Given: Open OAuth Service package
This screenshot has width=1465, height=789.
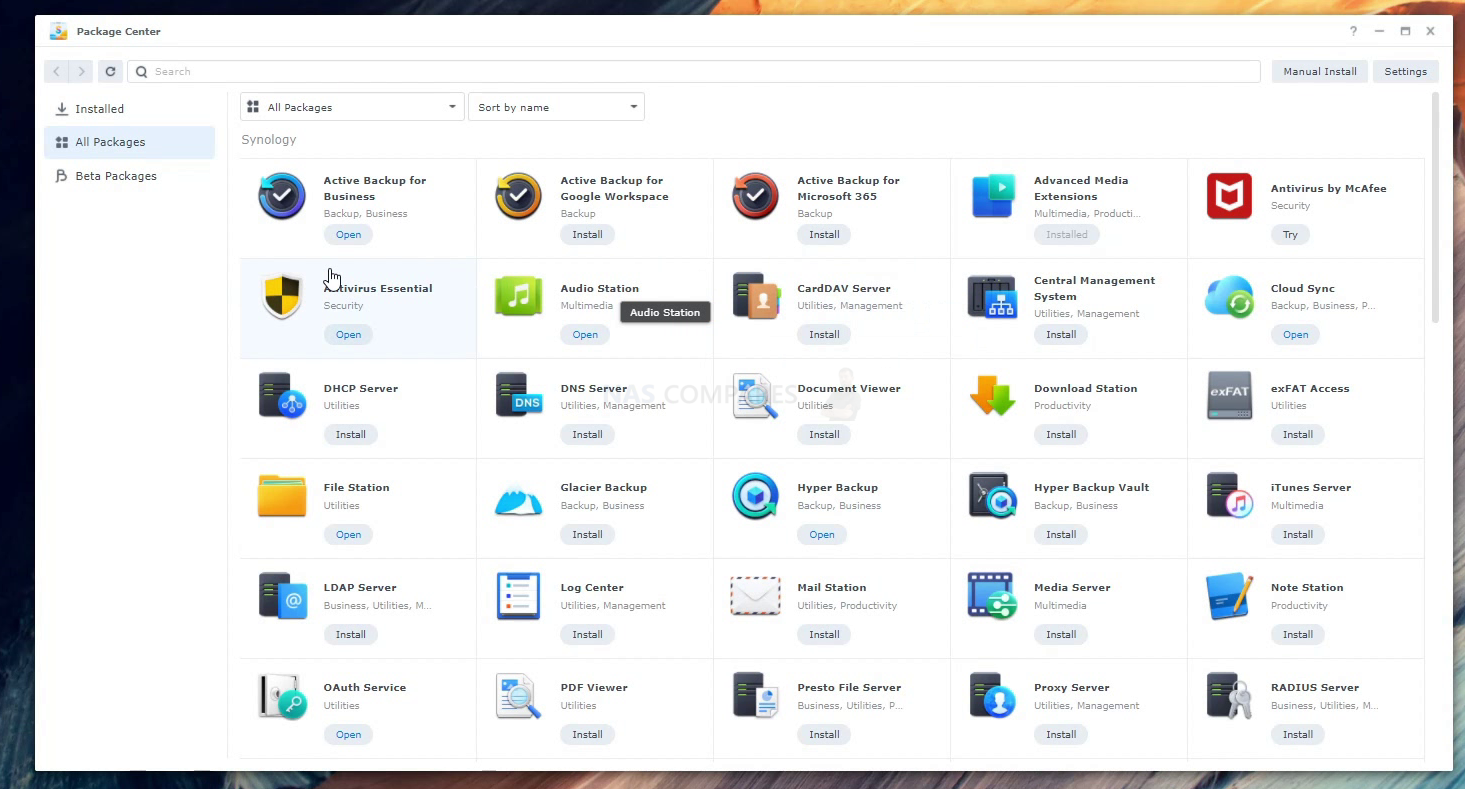Looking at the screenshot, I should [x=348, y=735].
